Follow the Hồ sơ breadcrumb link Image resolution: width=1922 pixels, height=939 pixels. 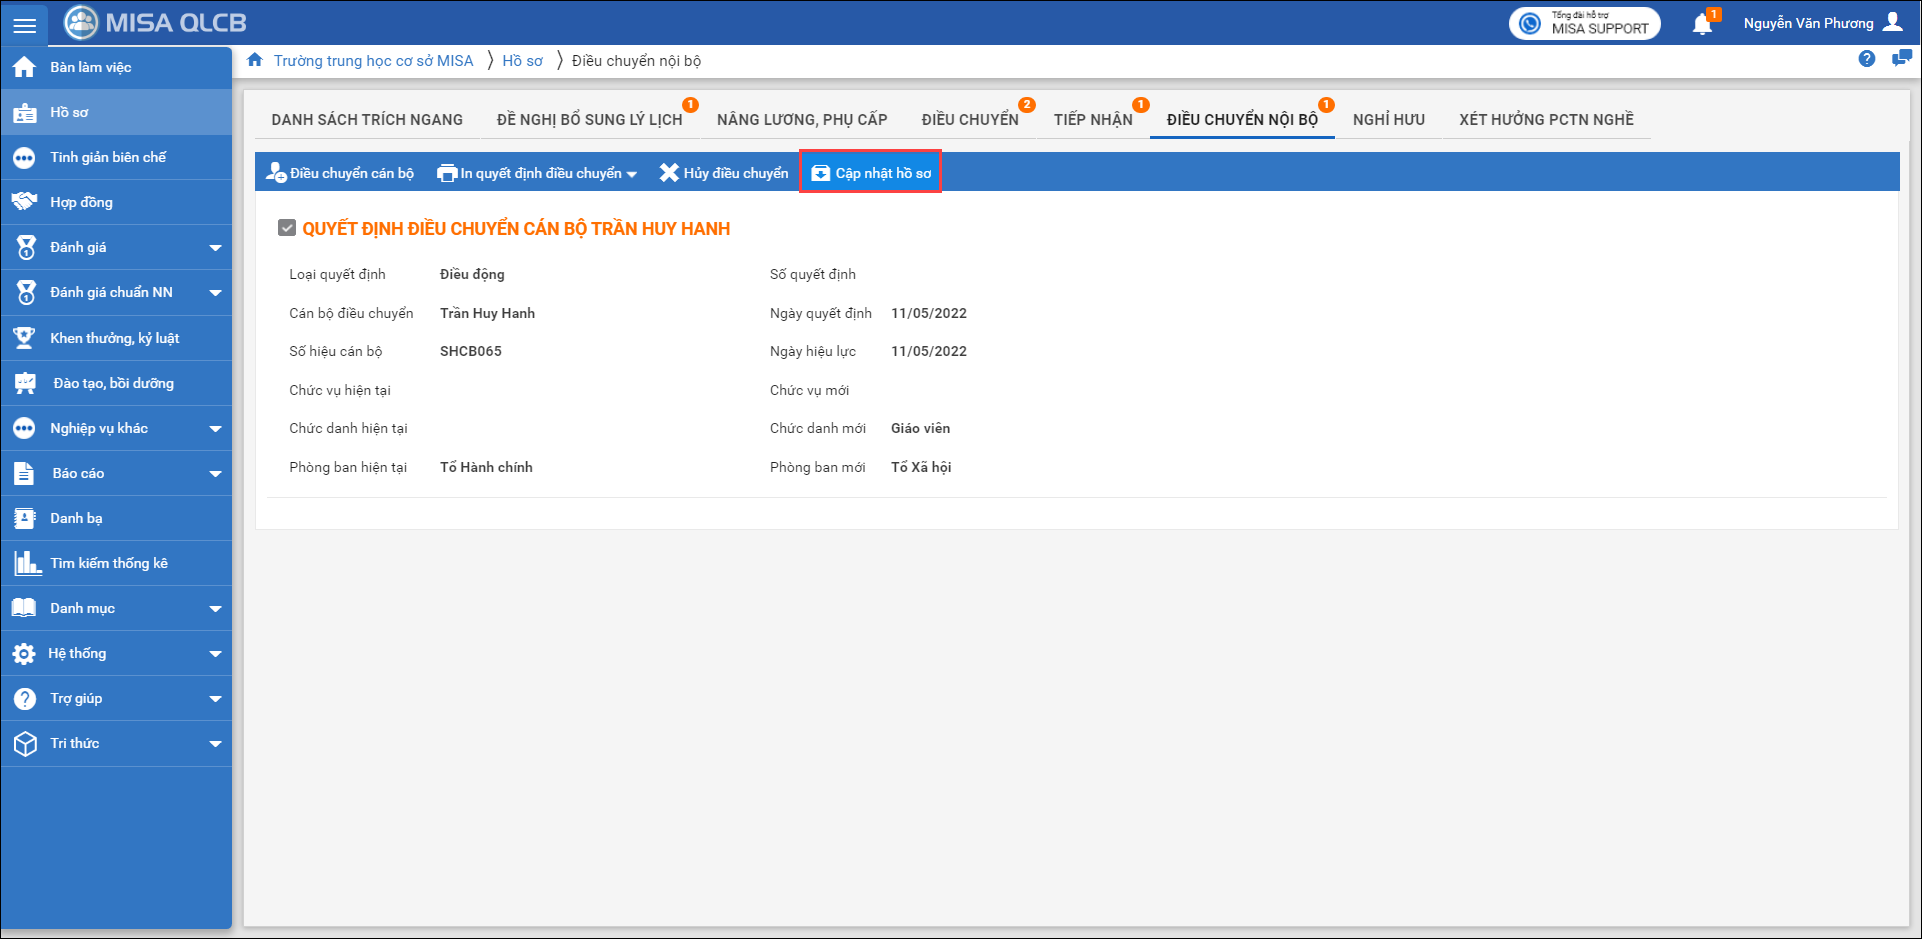click(x=522, y=61)
